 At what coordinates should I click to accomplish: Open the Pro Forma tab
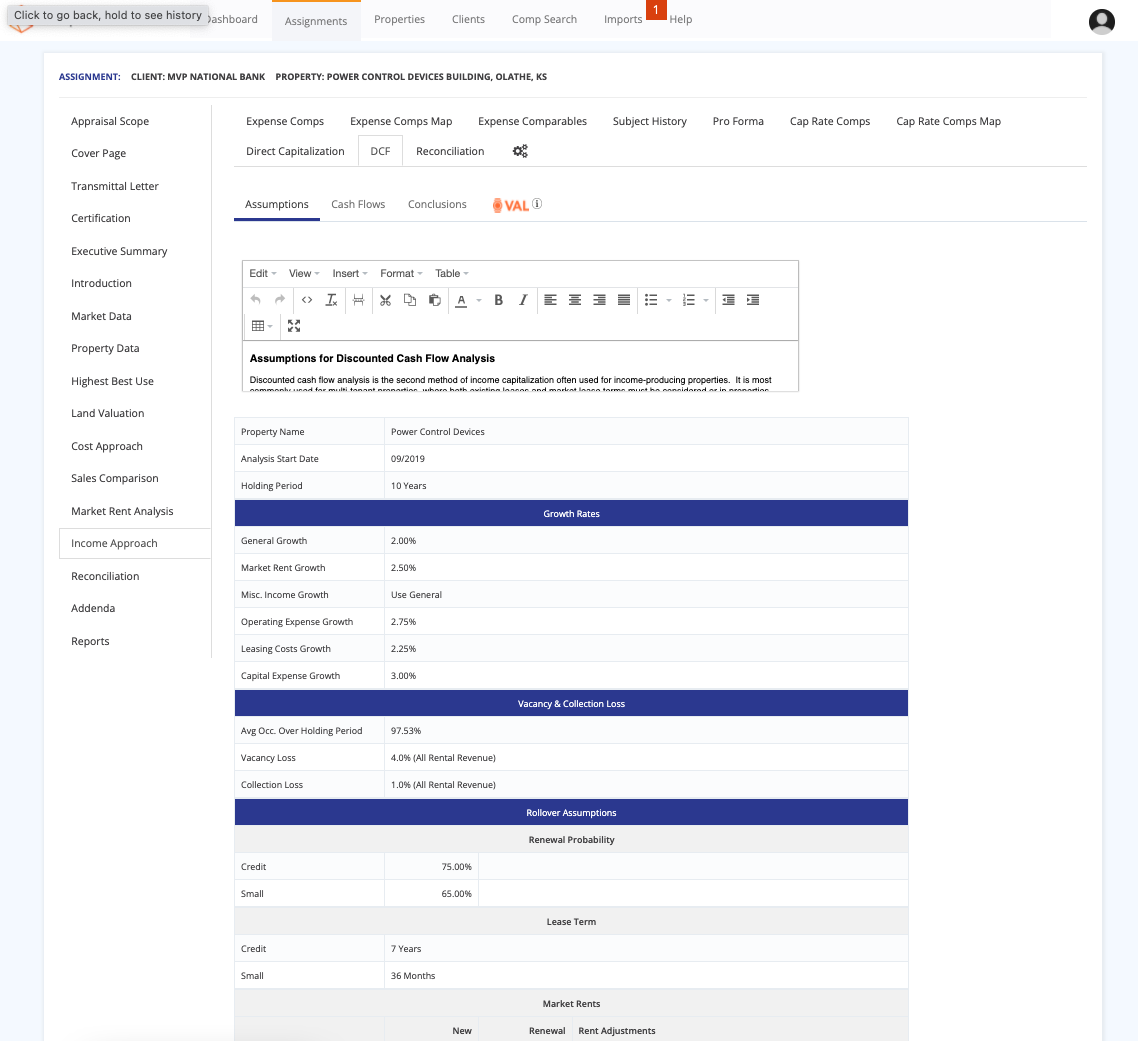coord(738,121)
